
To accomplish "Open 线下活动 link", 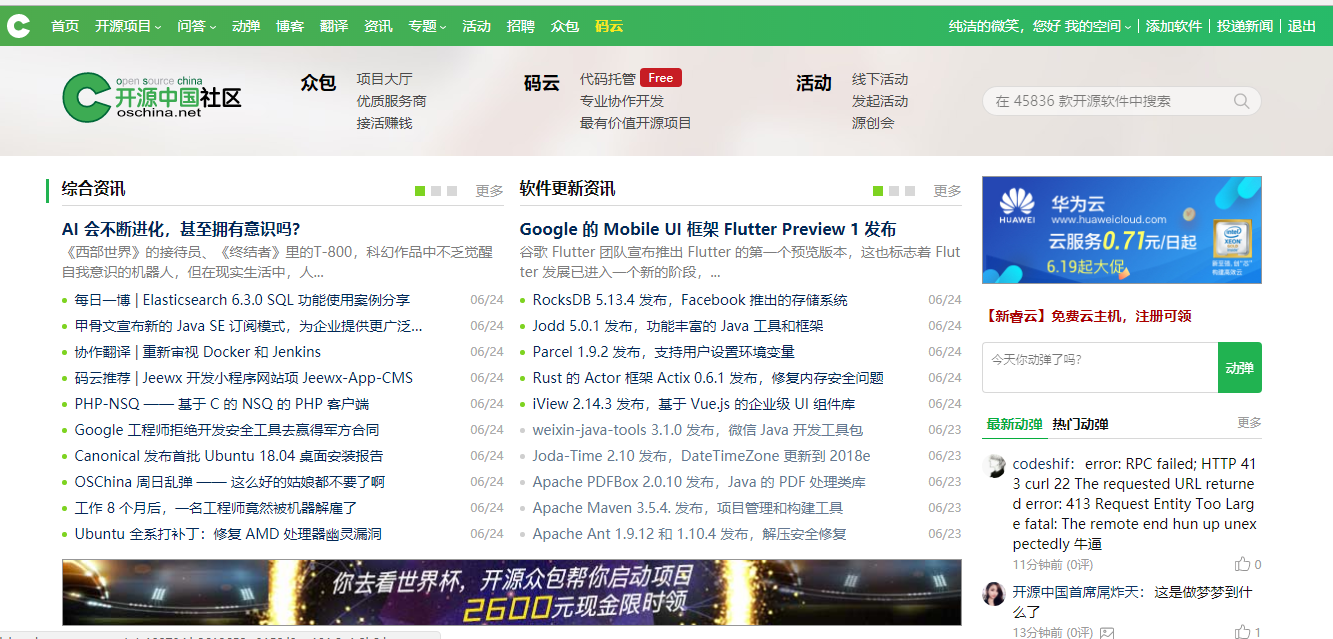I will [880, 79].
